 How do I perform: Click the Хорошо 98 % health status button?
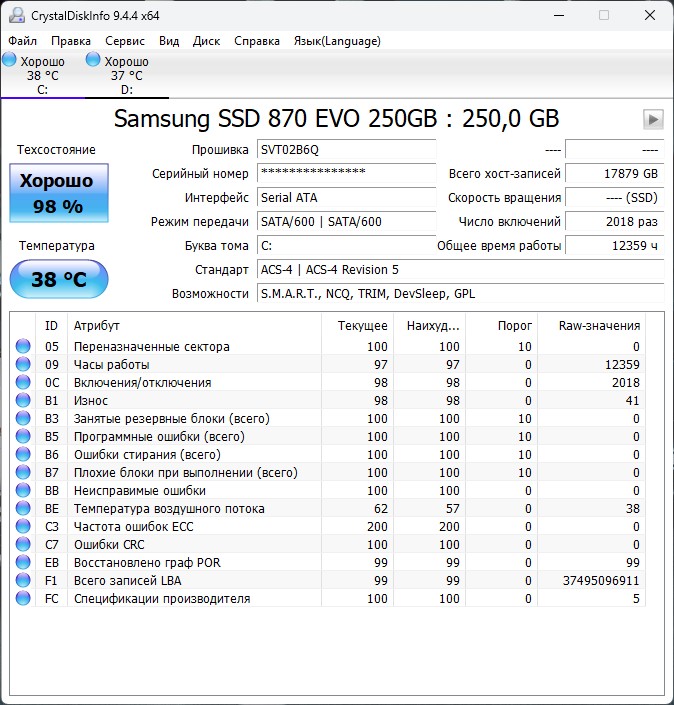(59, 193)
